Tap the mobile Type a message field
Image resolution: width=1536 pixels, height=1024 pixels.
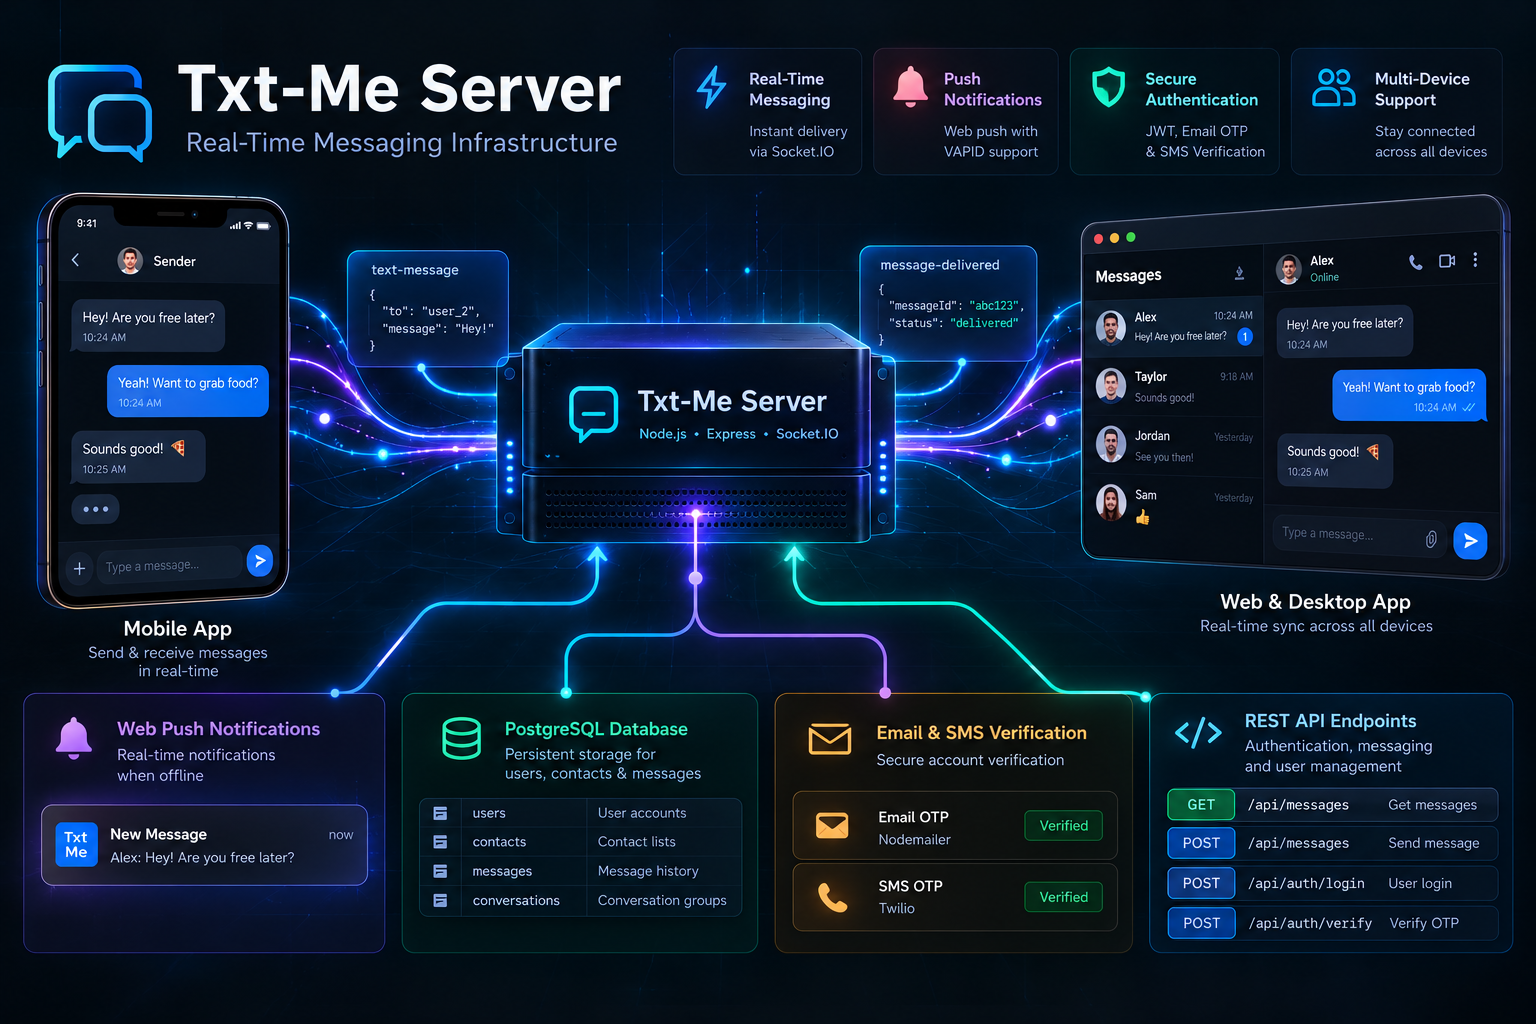(x=168, y=566)
